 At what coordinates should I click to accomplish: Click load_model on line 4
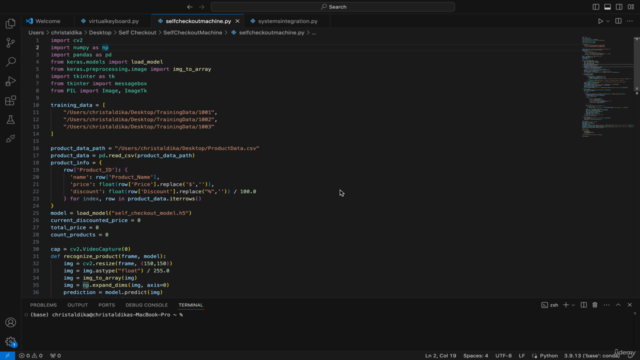pos(147,62)
